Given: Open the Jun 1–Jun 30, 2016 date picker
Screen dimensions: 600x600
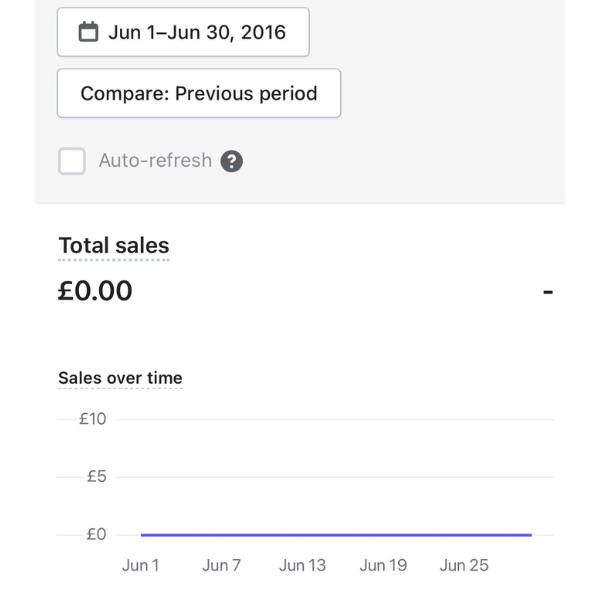Looking at the screenshot, I should (183, 32).
